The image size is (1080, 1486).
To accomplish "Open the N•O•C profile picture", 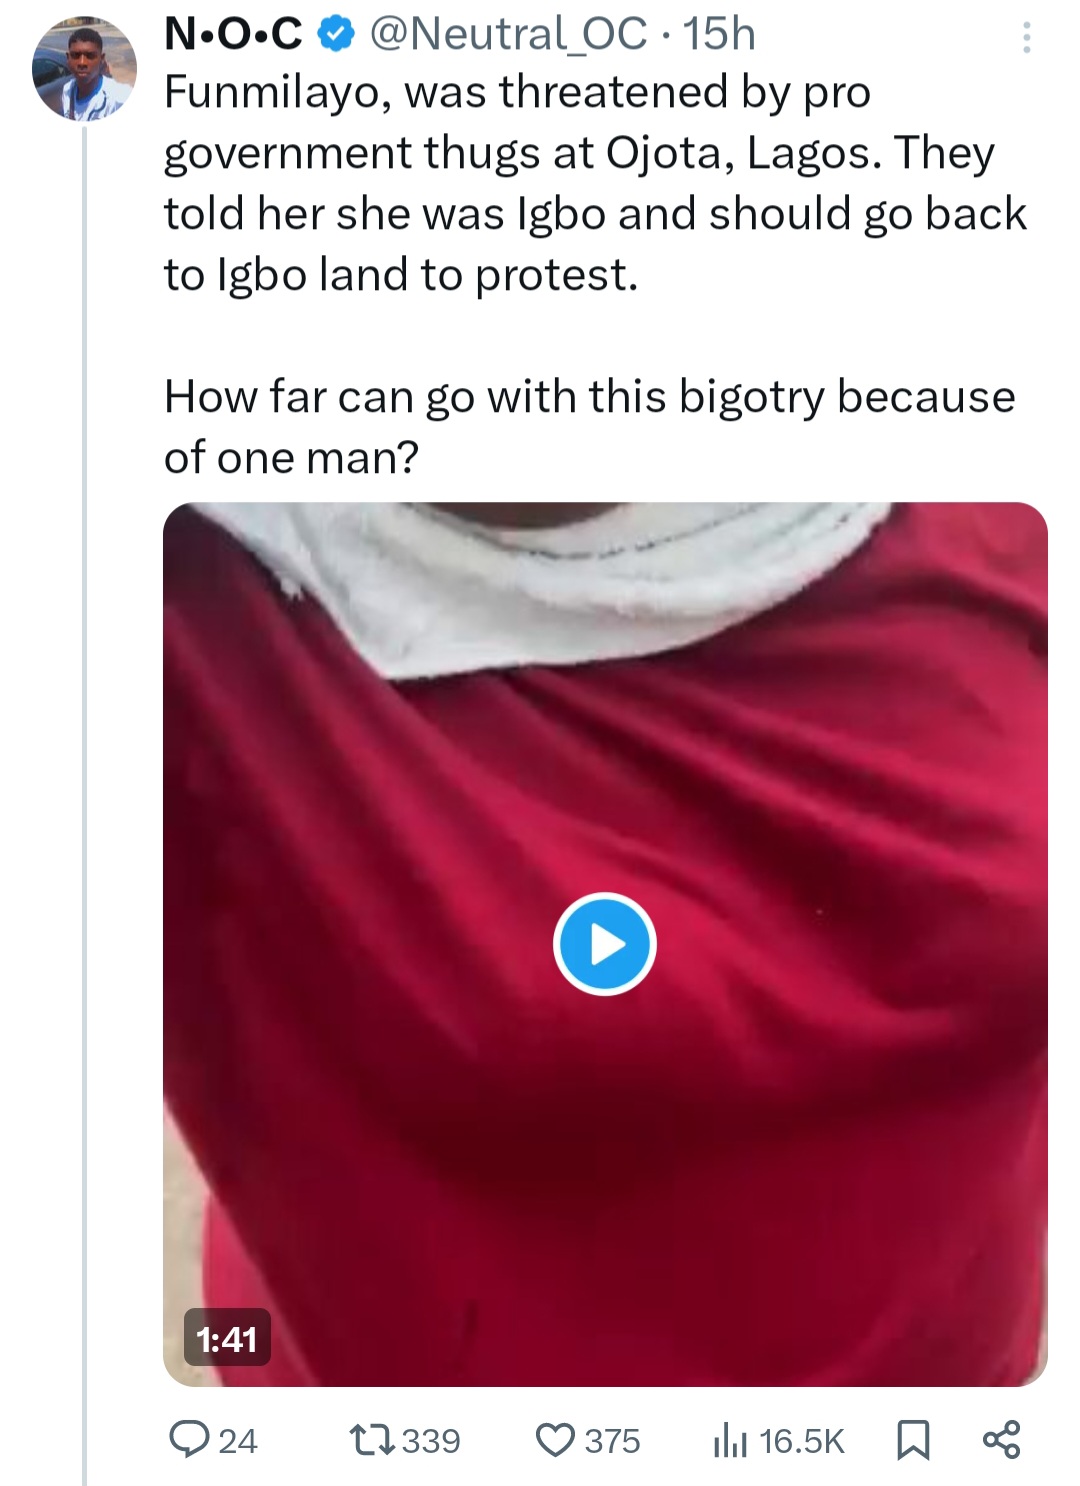I will pyautogui.click(x=84, y=70).
